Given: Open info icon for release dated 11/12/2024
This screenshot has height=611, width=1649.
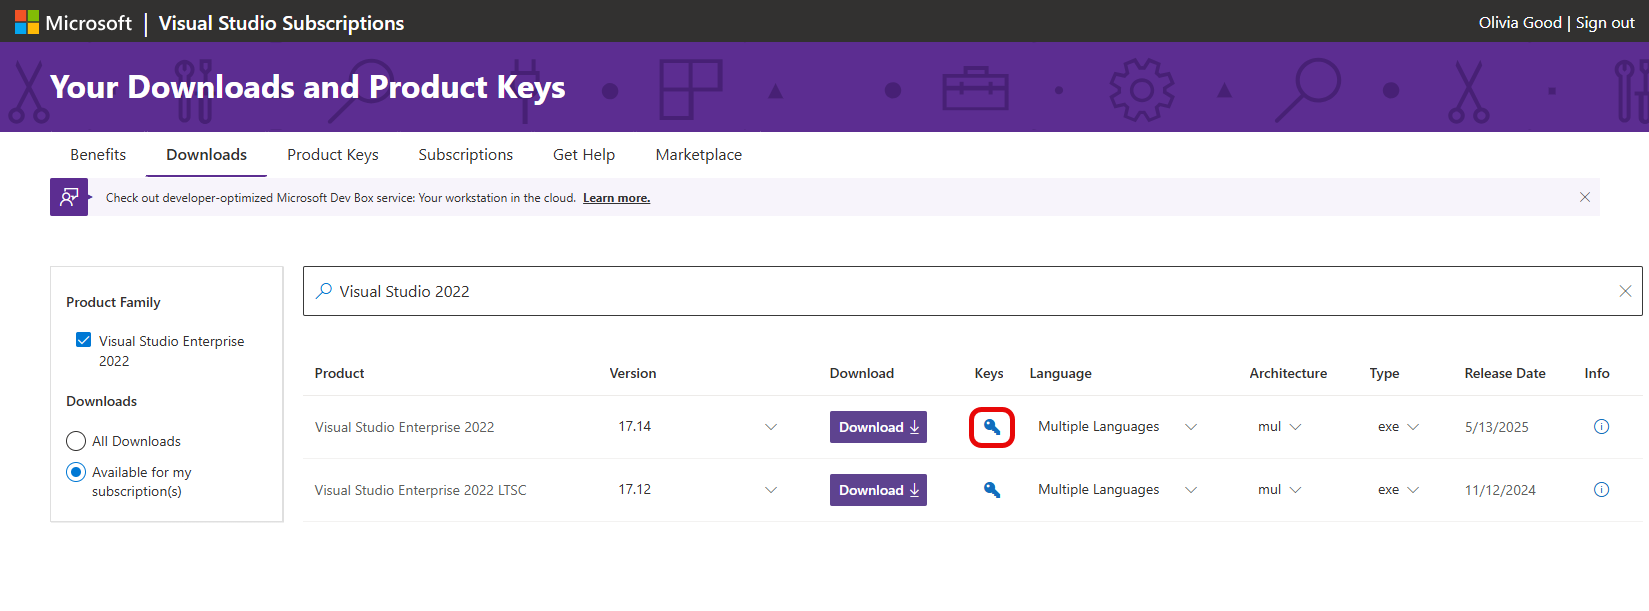Looking at the screenshot, I should pos(1600,490).
